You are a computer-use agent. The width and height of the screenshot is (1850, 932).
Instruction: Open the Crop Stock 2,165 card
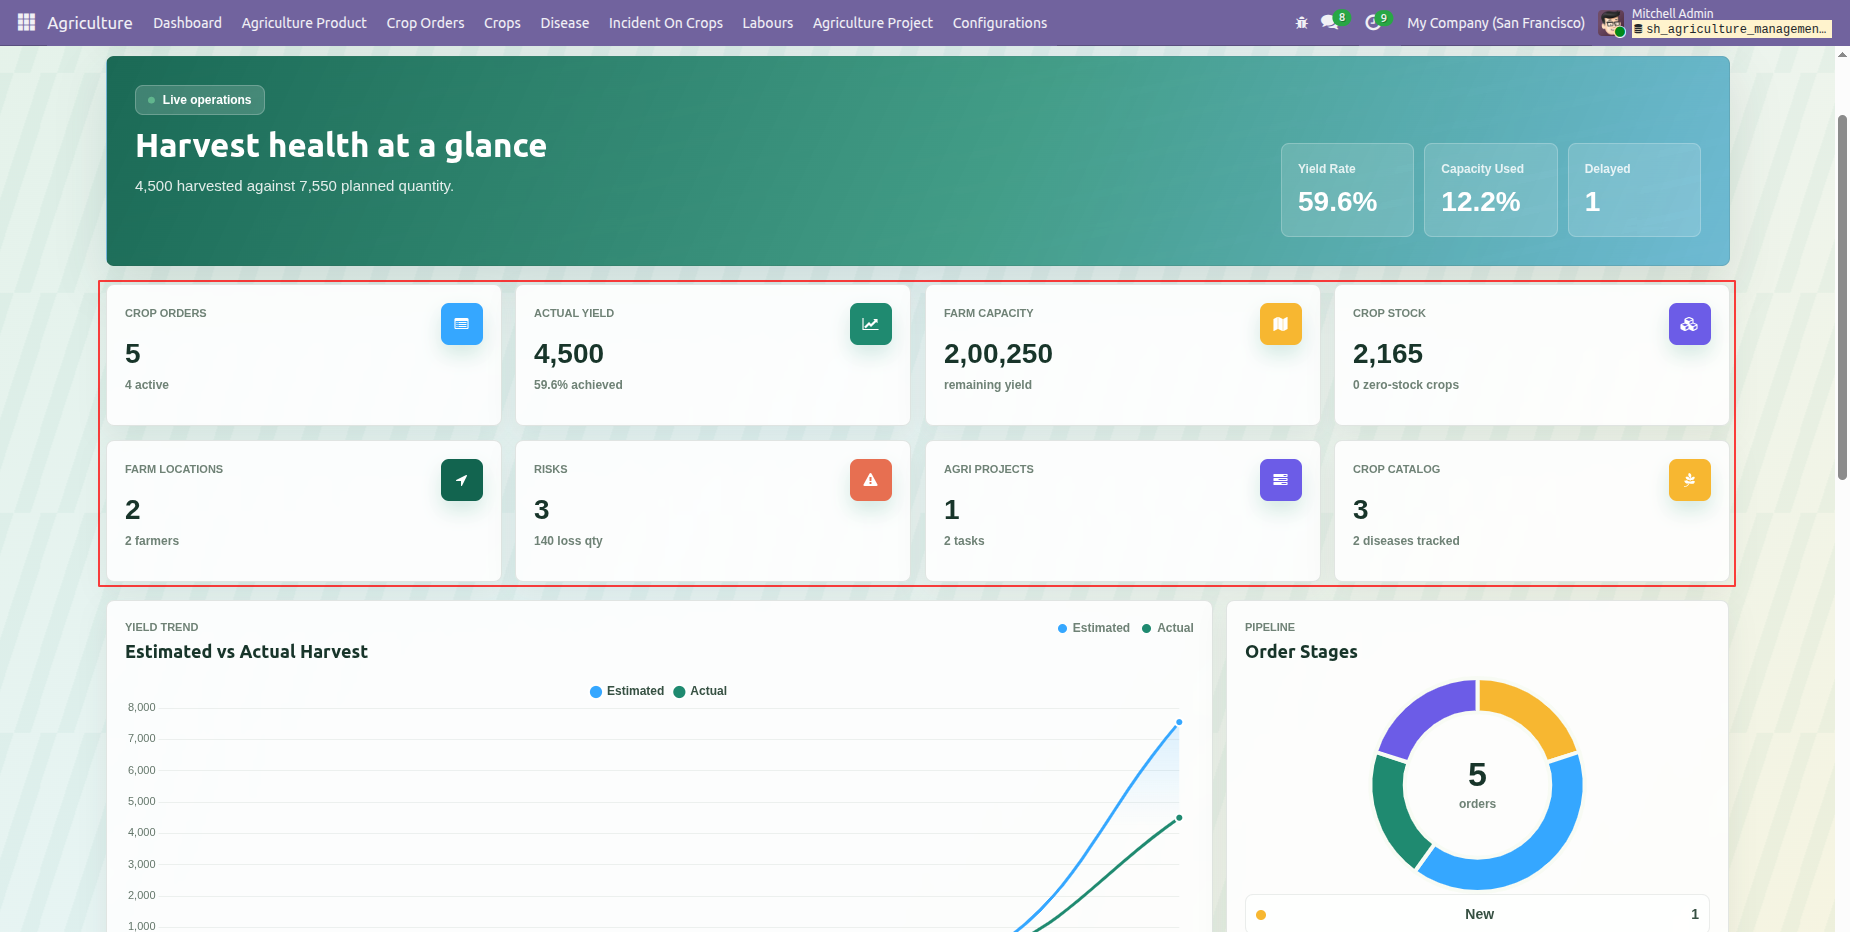1532,355
